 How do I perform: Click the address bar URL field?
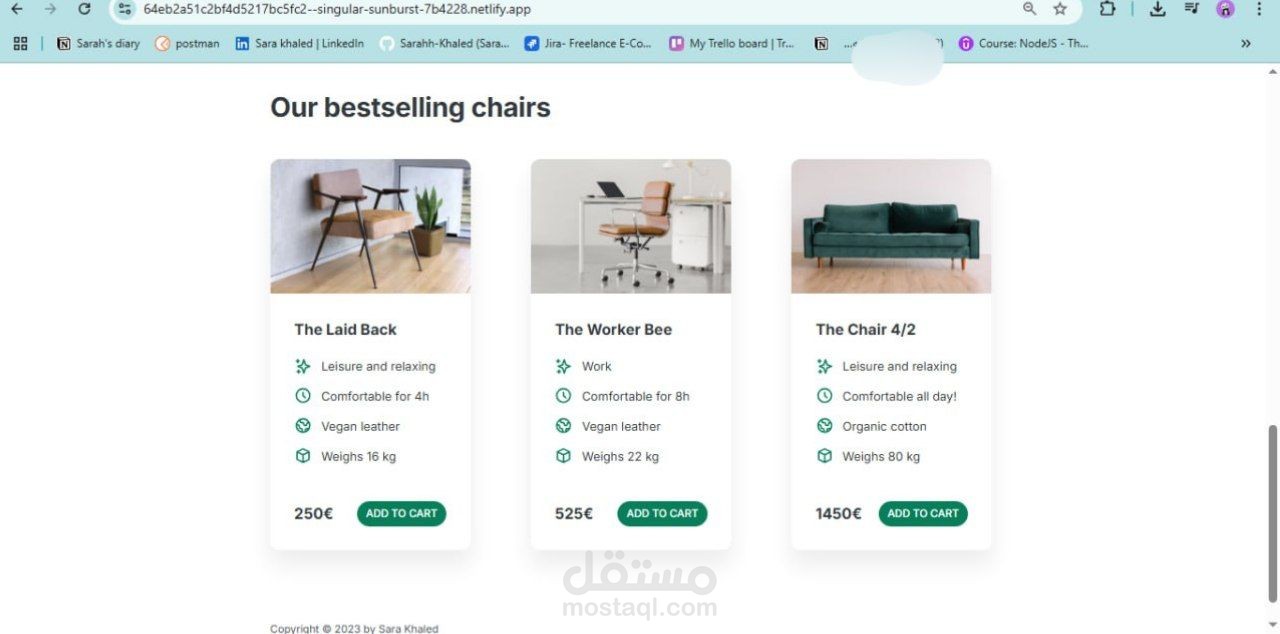(570, 9)
